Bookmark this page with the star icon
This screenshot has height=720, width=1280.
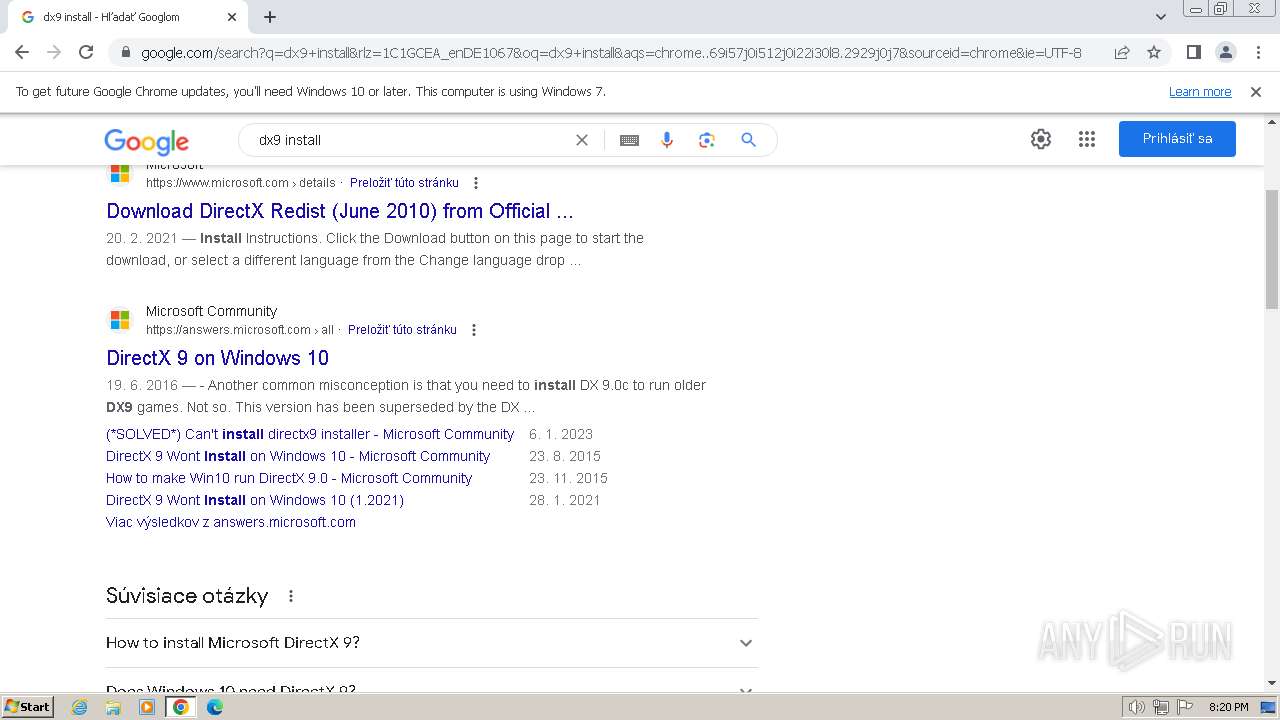pyautogui.click(x=1154, y=52)
